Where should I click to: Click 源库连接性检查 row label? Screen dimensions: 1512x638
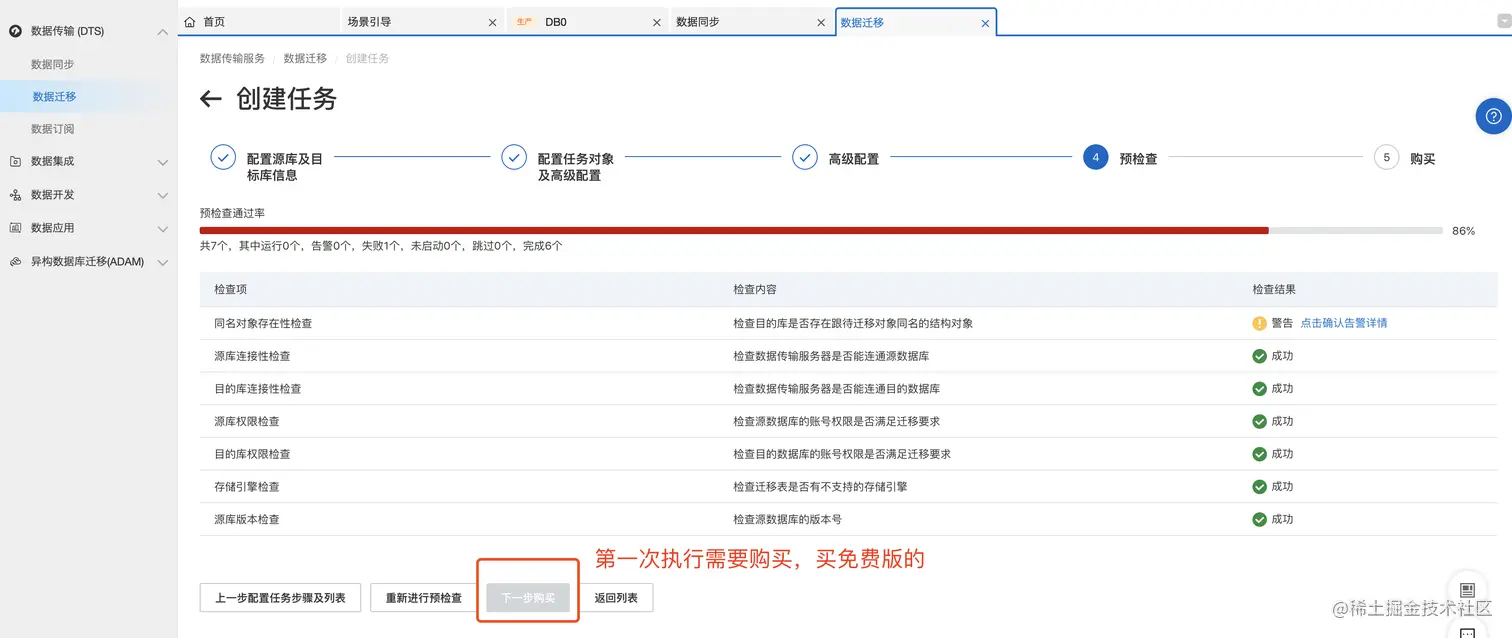tap(252, 356)
